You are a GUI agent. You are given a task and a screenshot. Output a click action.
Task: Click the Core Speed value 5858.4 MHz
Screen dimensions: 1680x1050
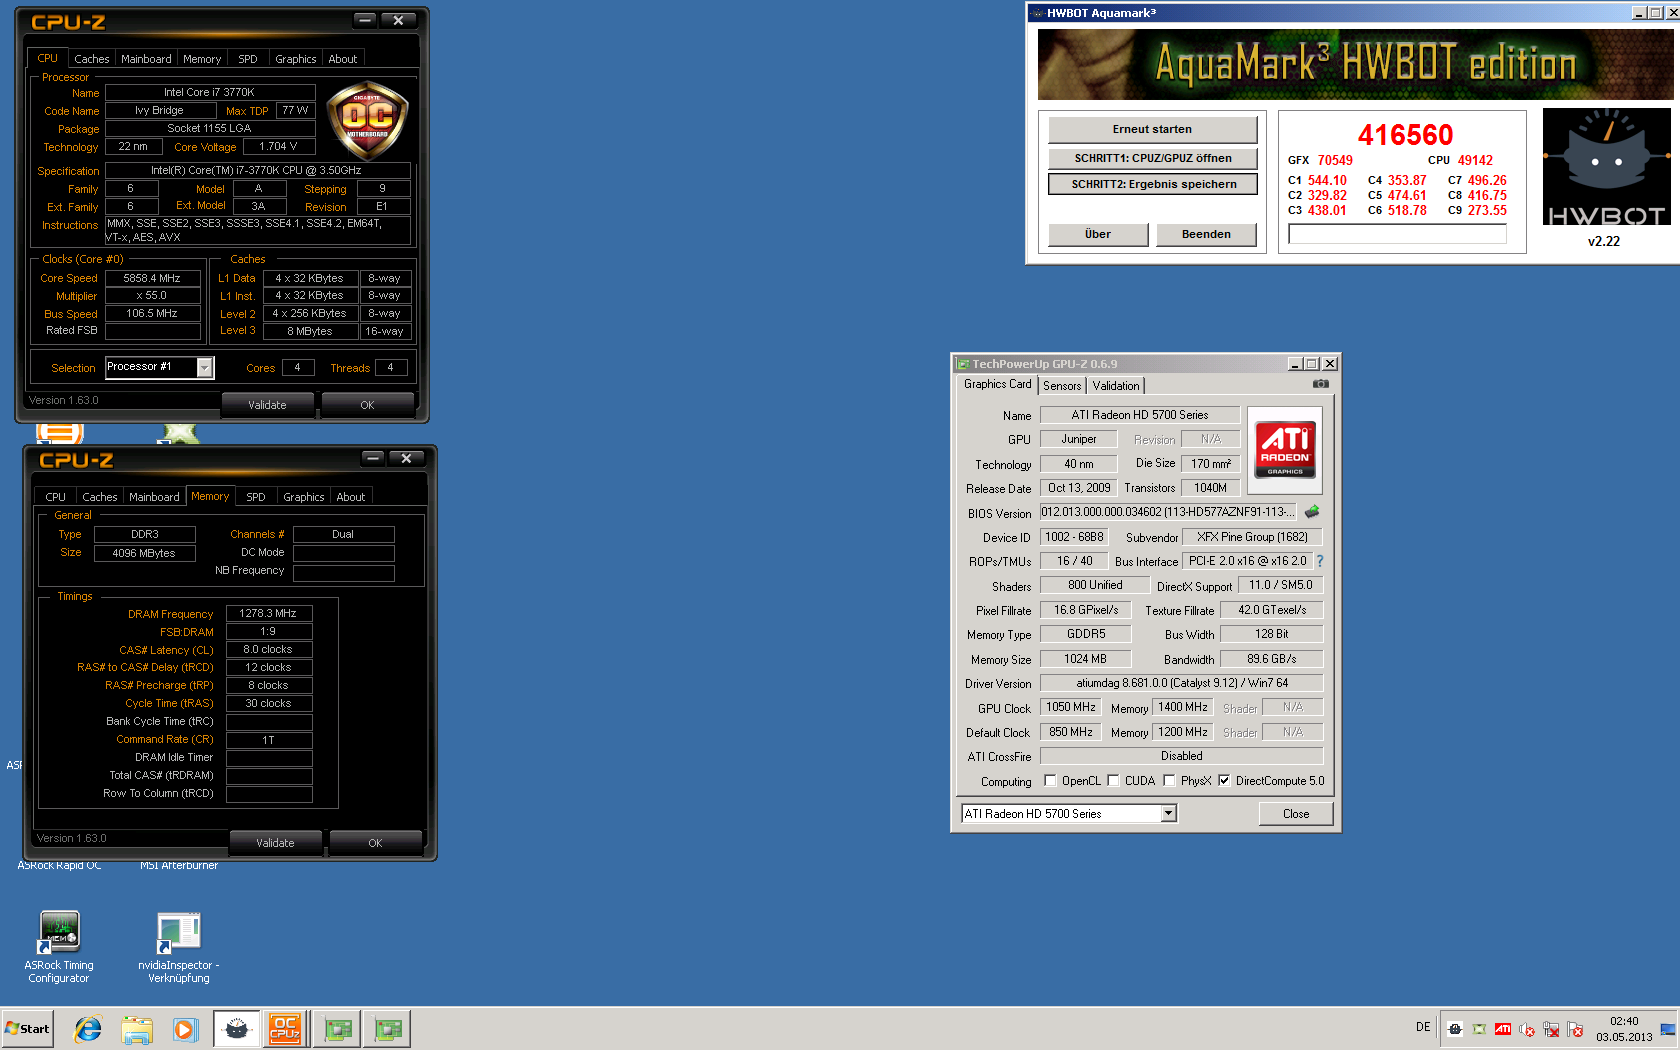pos(152,278)
